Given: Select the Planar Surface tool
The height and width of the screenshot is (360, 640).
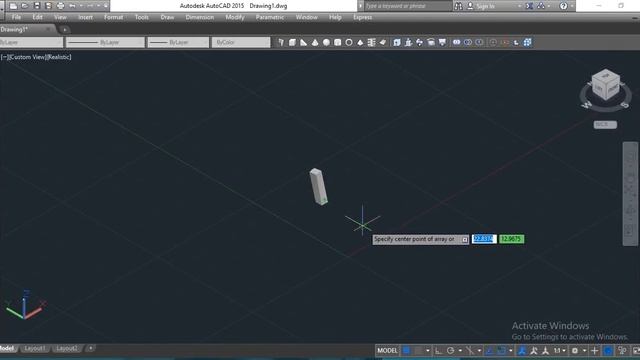Looking at the screenshot, I should [x=383, y=42].
